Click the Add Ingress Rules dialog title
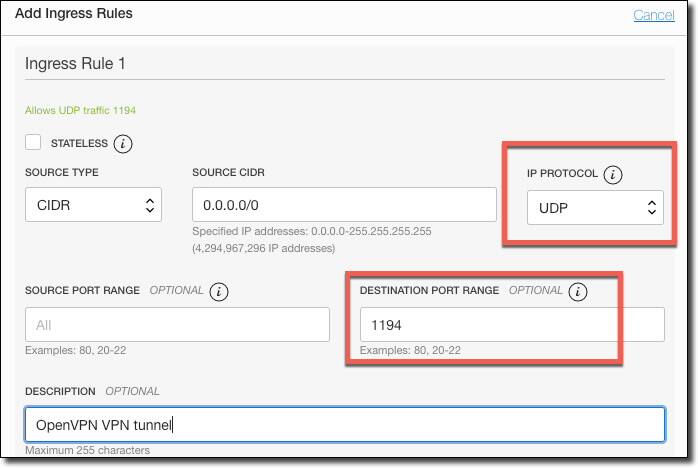 click(x=74, y=14)
